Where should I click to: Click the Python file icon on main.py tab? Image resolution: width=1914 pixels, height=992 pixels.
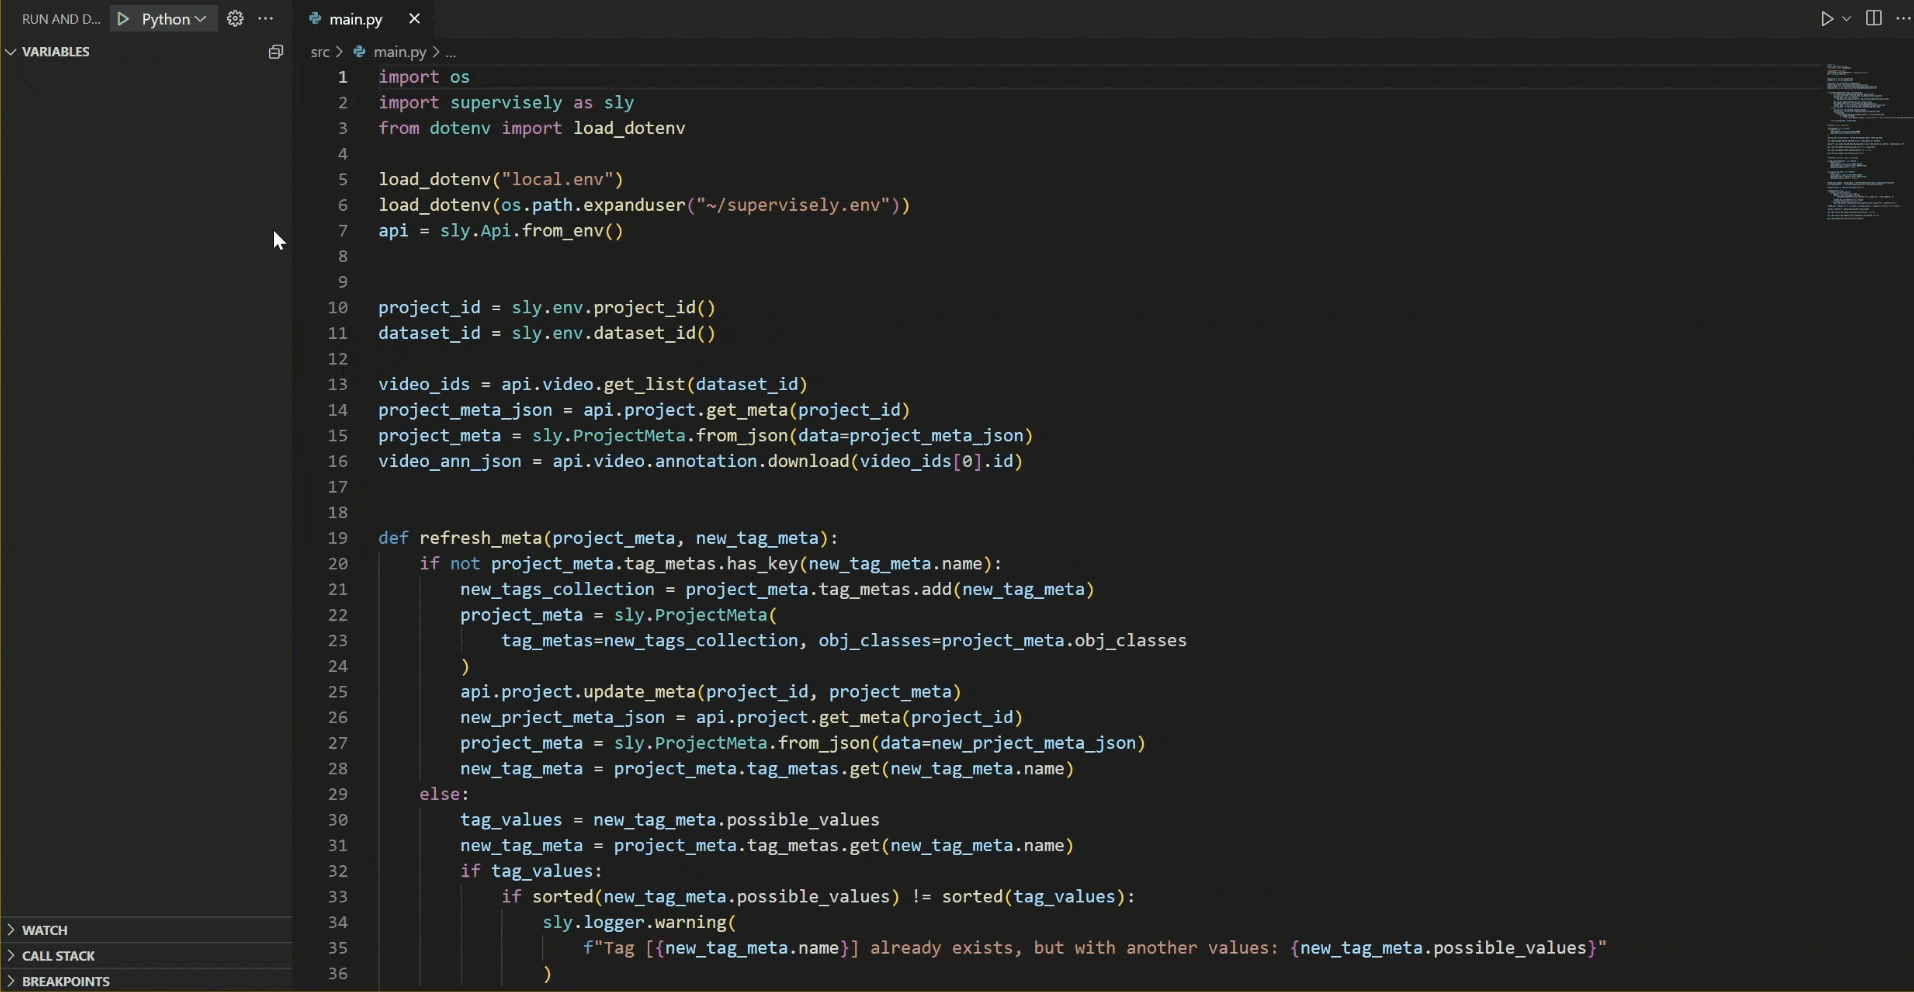coord(315,19)
